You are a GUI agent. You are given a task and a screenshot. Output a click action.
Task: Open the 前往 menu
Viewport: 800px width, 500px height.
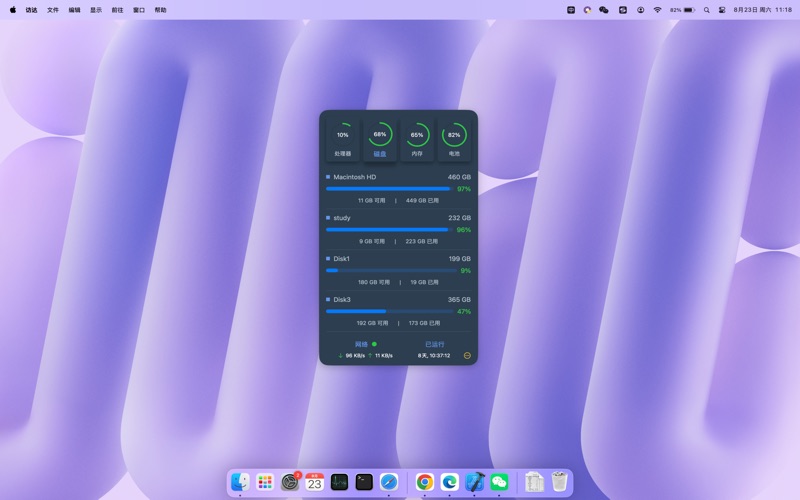[117, 10]
